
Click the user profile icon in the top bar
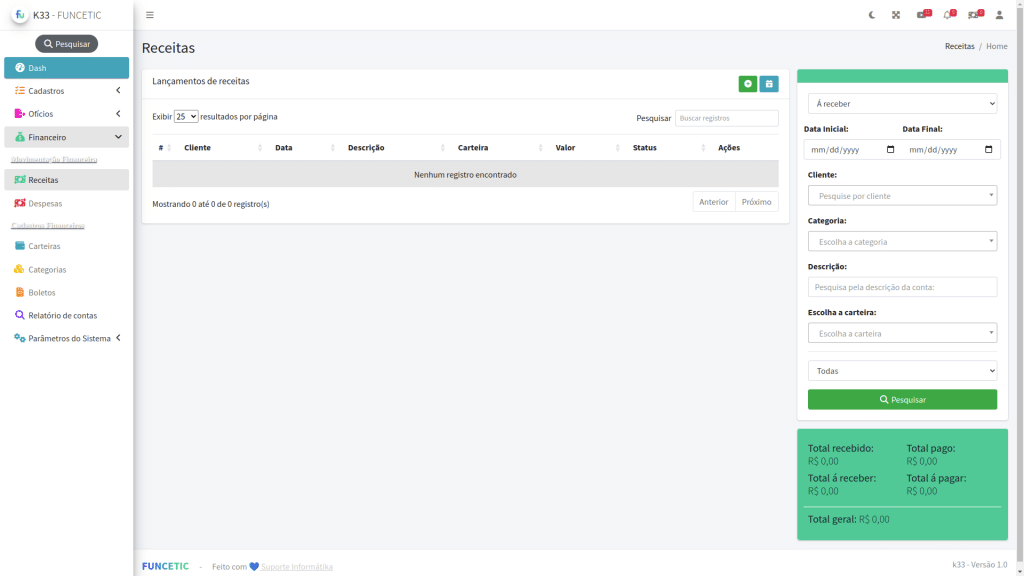[x=999, y=15]
